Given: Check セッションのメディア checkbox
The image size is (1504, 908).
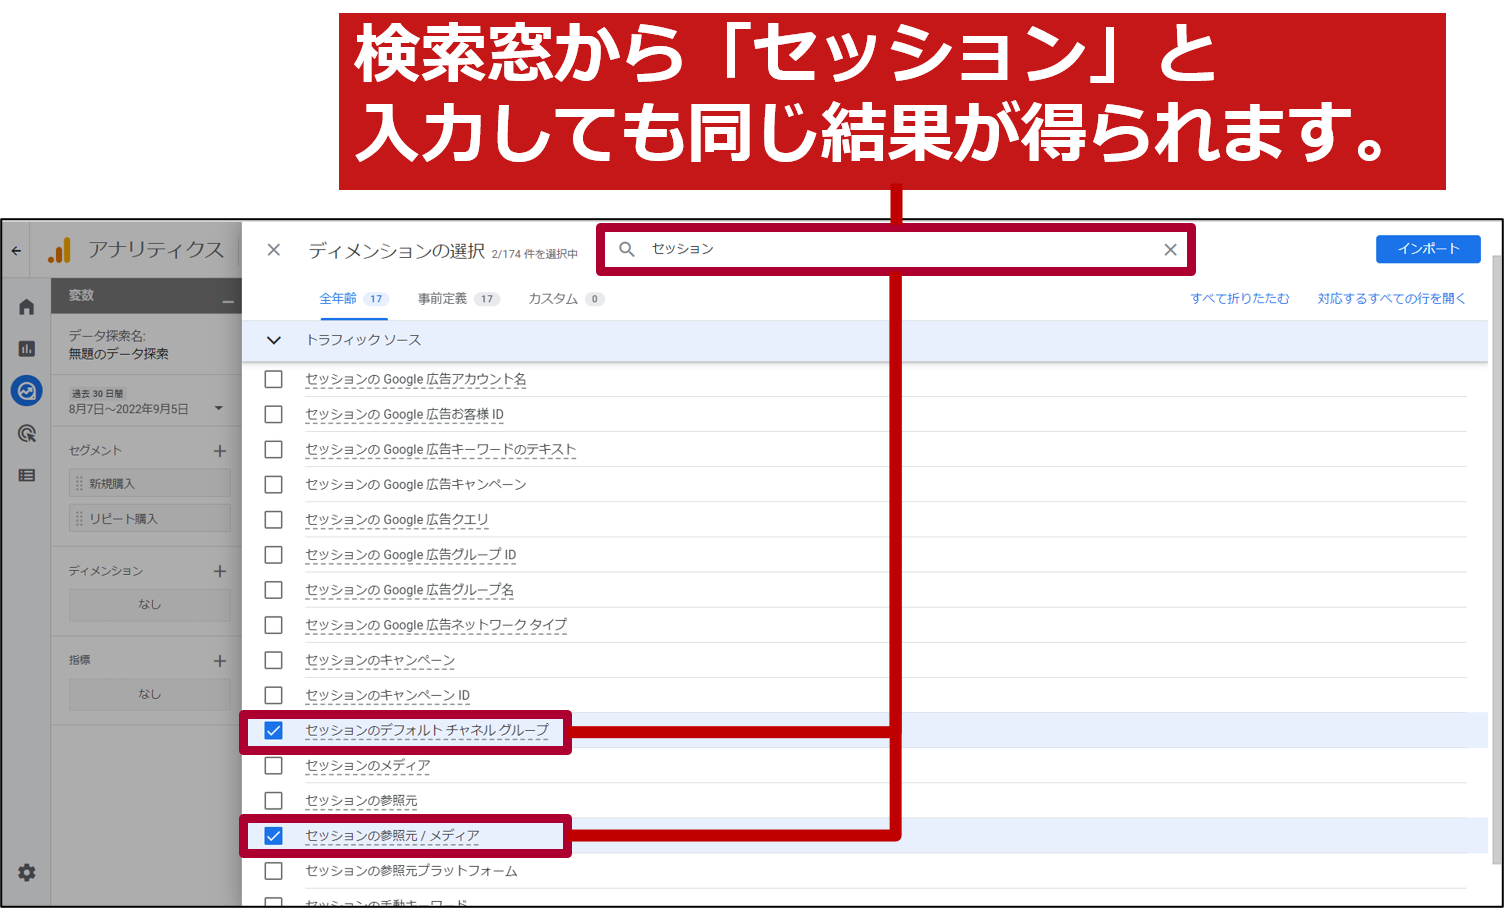Looking at the screenshot, I should 273,765.
